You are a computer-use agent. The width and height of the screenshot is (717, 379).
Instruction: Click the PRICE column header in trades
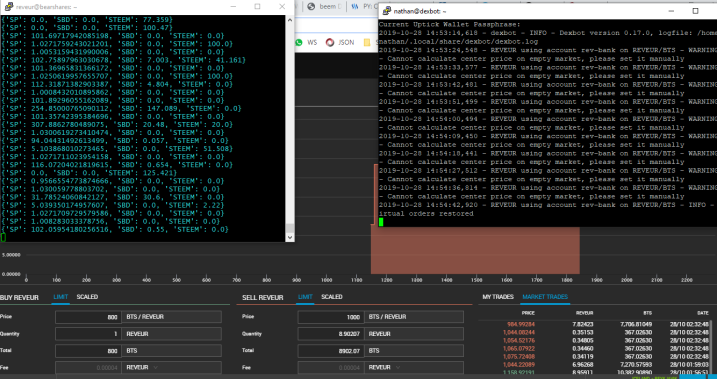pyautogui.click(x=528, y=313)
